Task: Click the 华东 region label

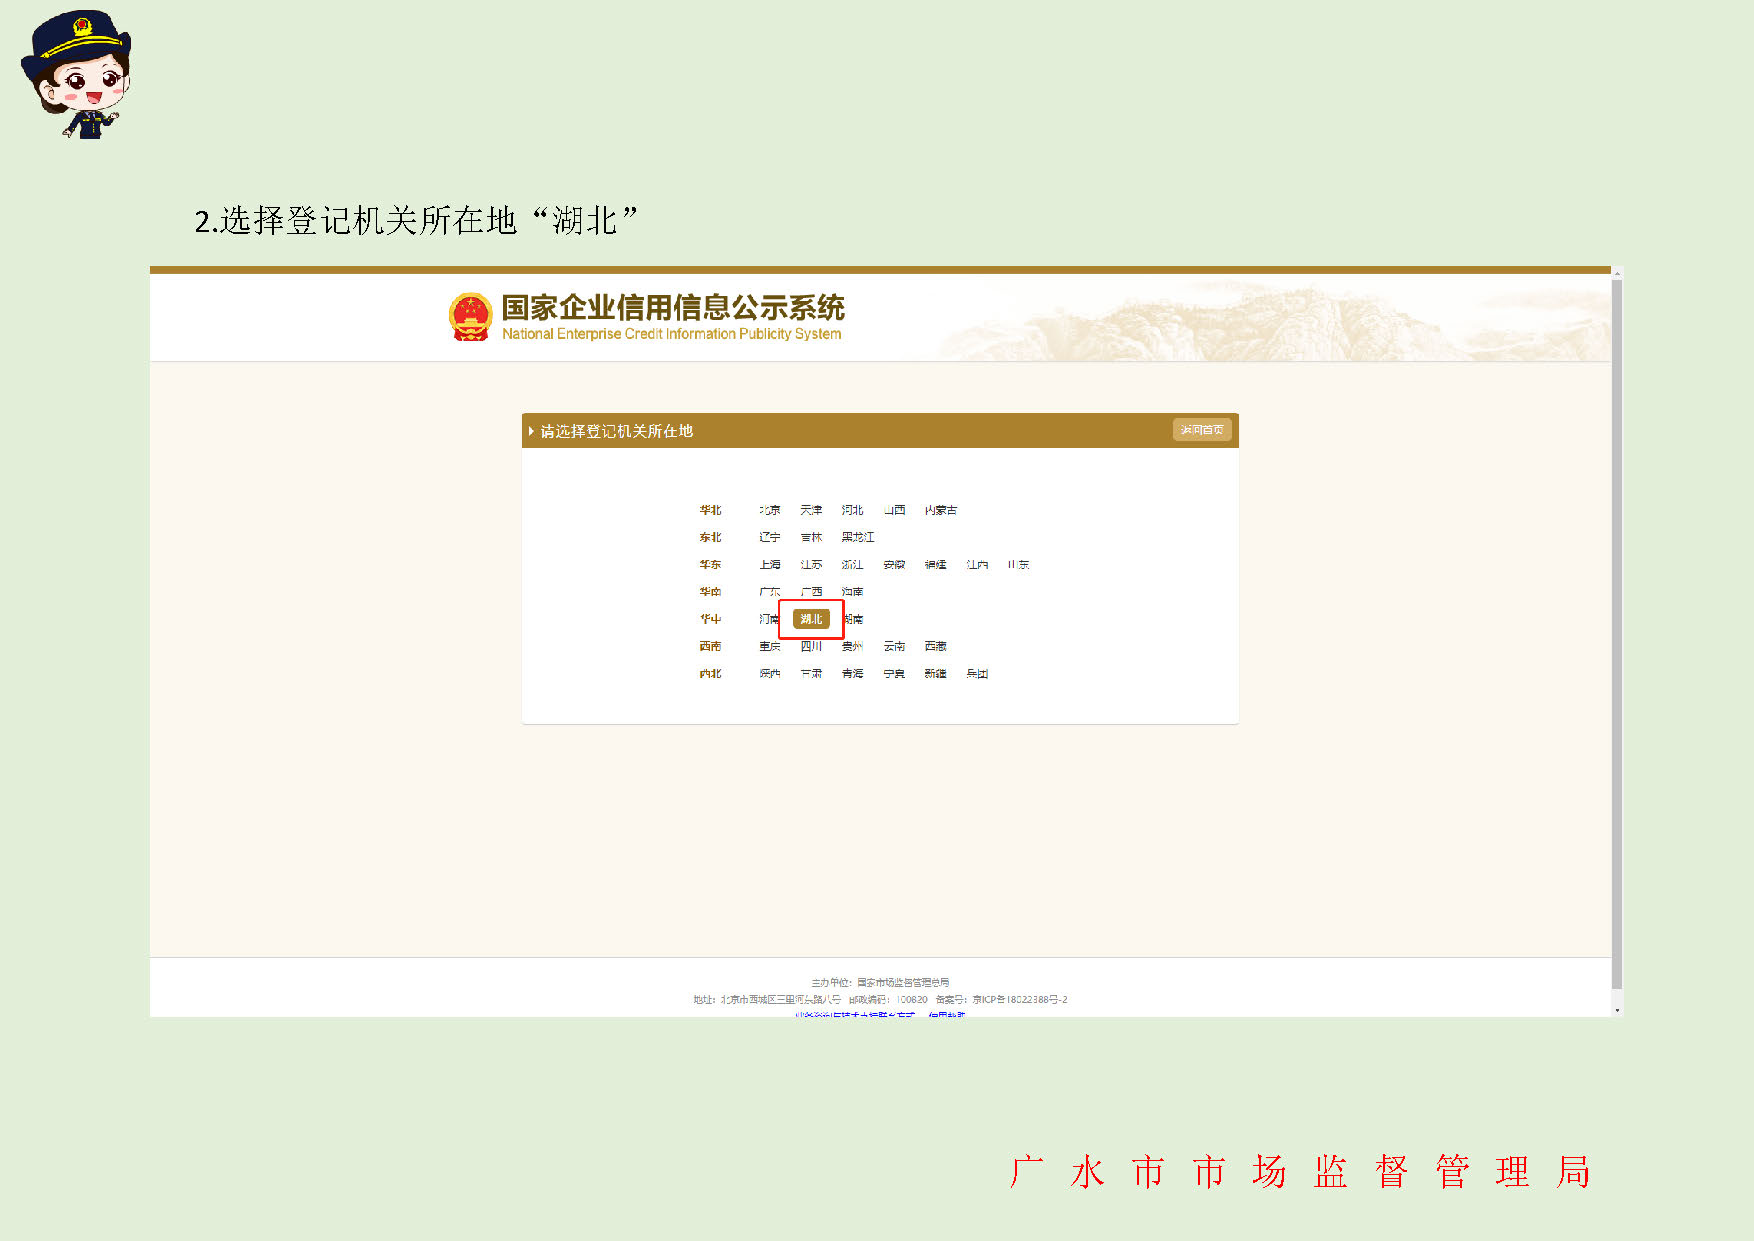Action: pos(710,565)
